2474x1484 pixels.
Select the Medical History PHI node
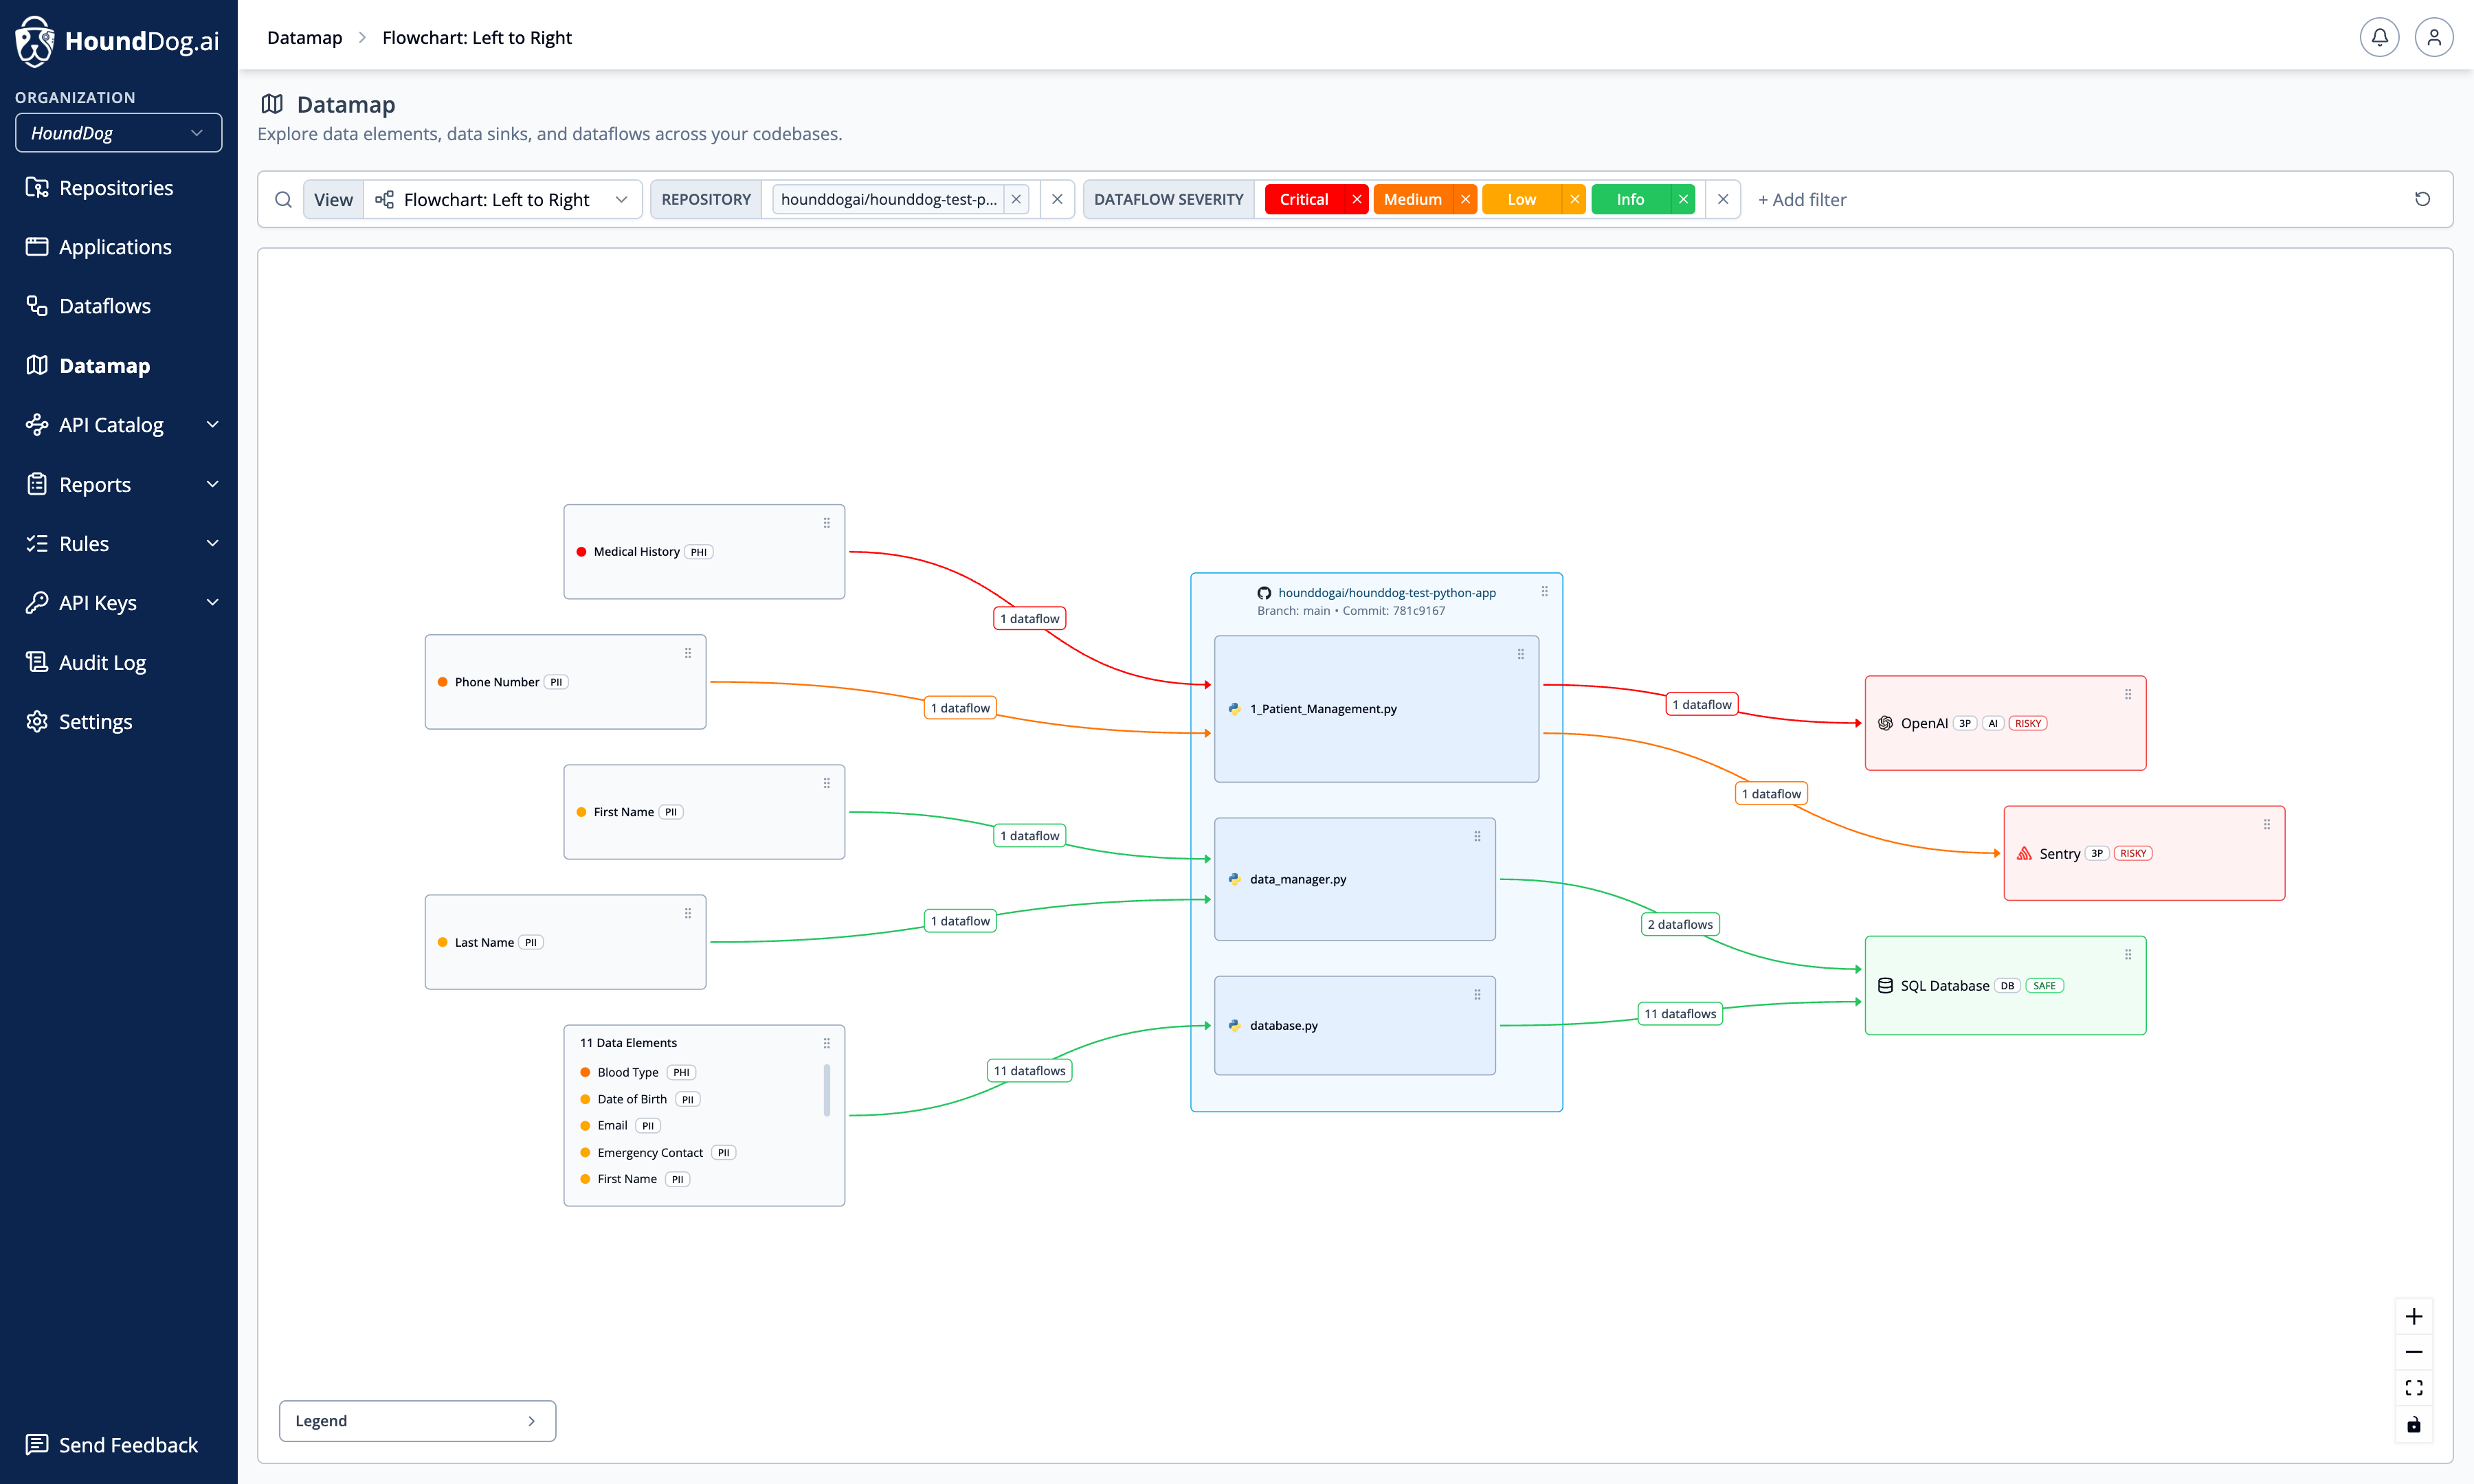click(x=704, y=552)
